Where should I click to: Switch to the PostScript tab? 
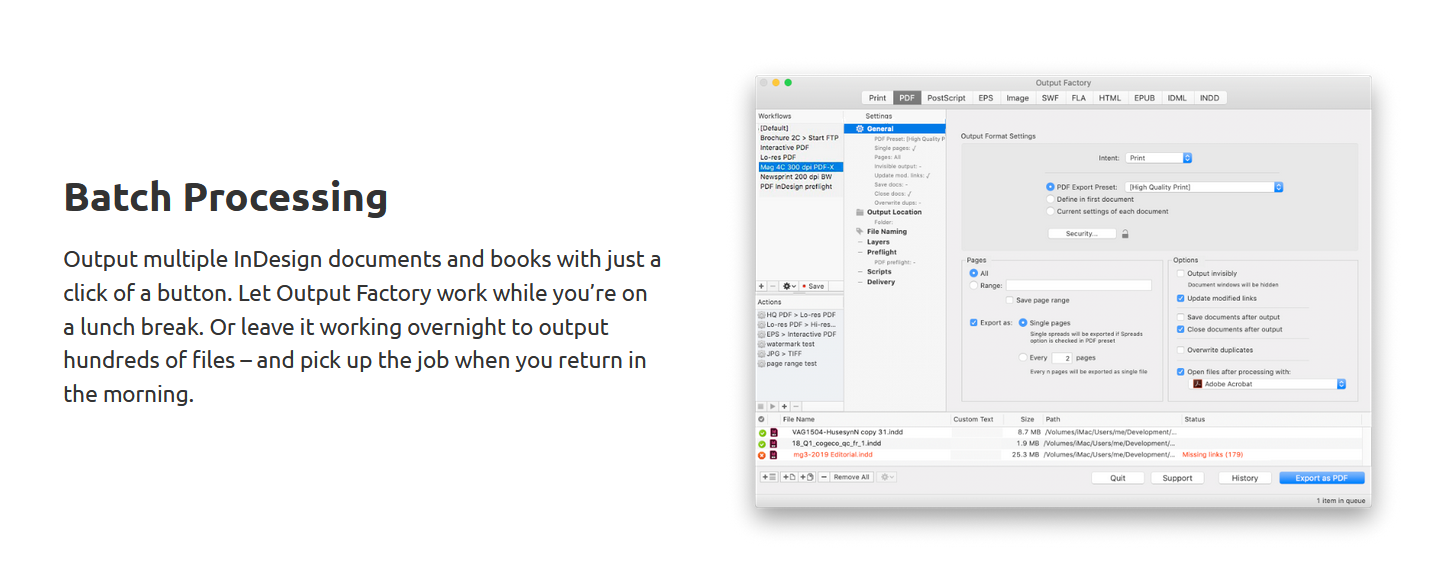[946, 98]
